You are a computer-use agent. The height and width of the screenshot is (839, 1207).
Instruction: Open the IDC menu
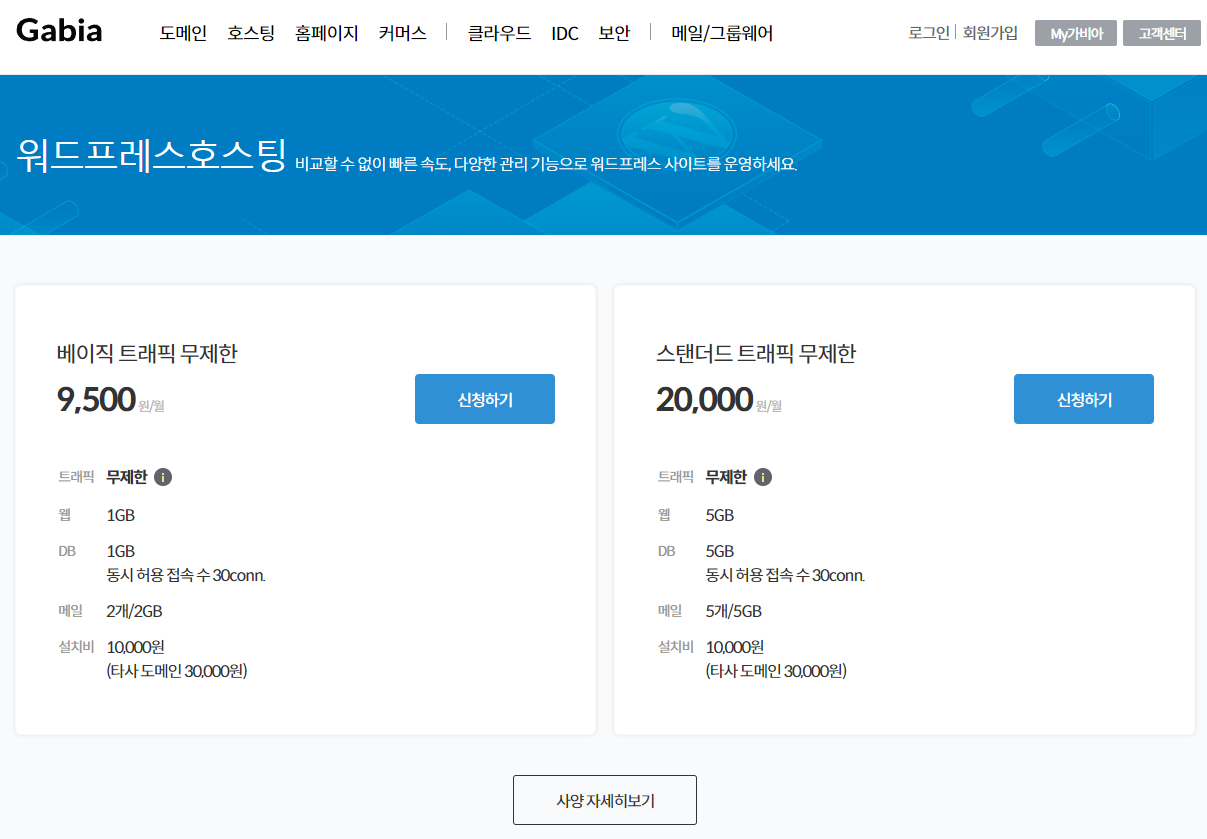point(565,32)
